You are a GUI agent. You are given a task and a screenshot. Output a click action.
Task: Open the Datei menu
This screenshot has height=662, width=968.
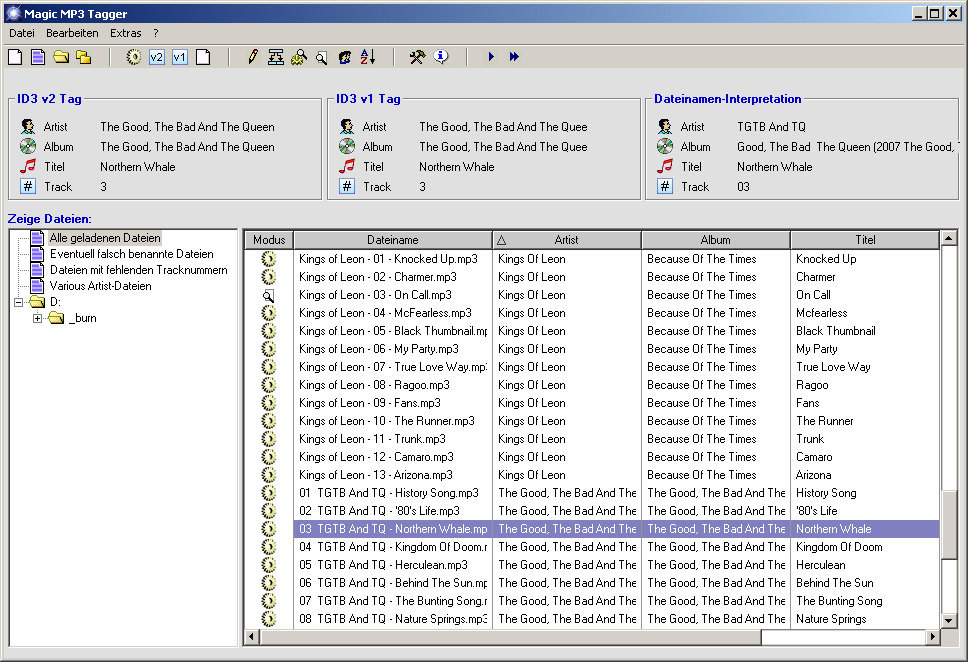(x=22, y=33)
